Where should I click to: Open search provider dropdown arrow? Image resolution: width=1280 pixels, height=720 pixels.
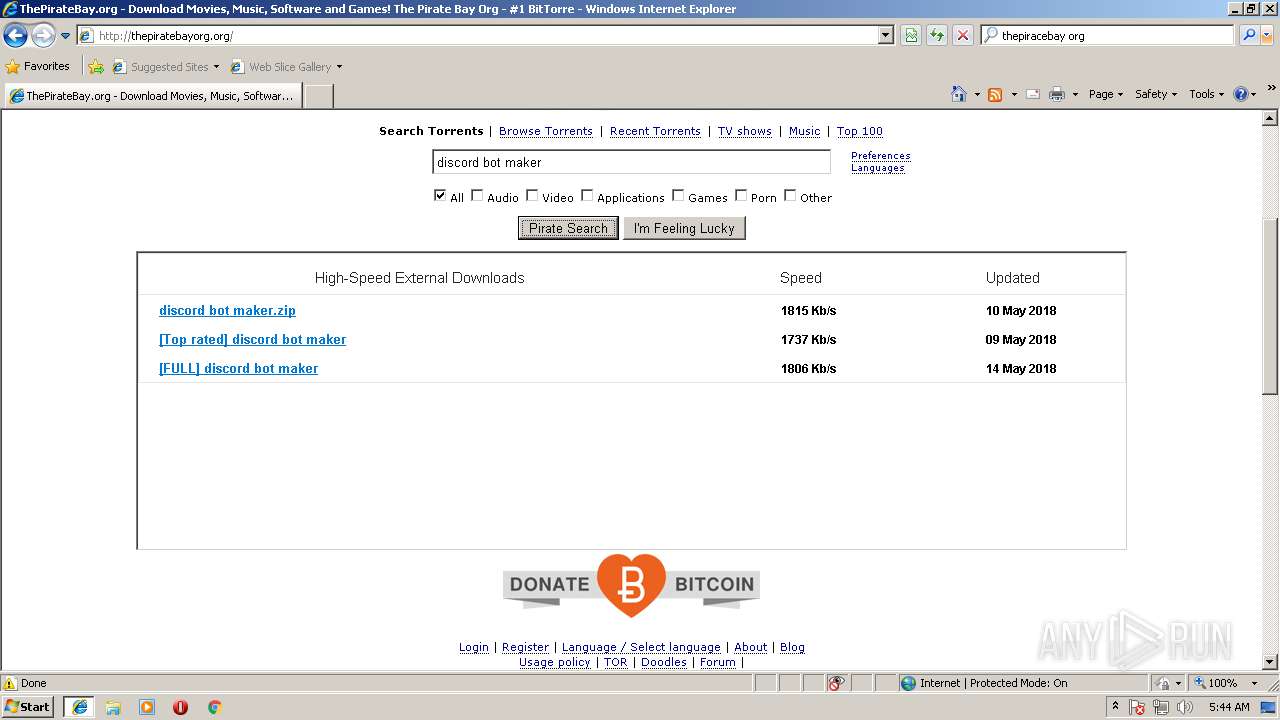tap(1269, 35)
